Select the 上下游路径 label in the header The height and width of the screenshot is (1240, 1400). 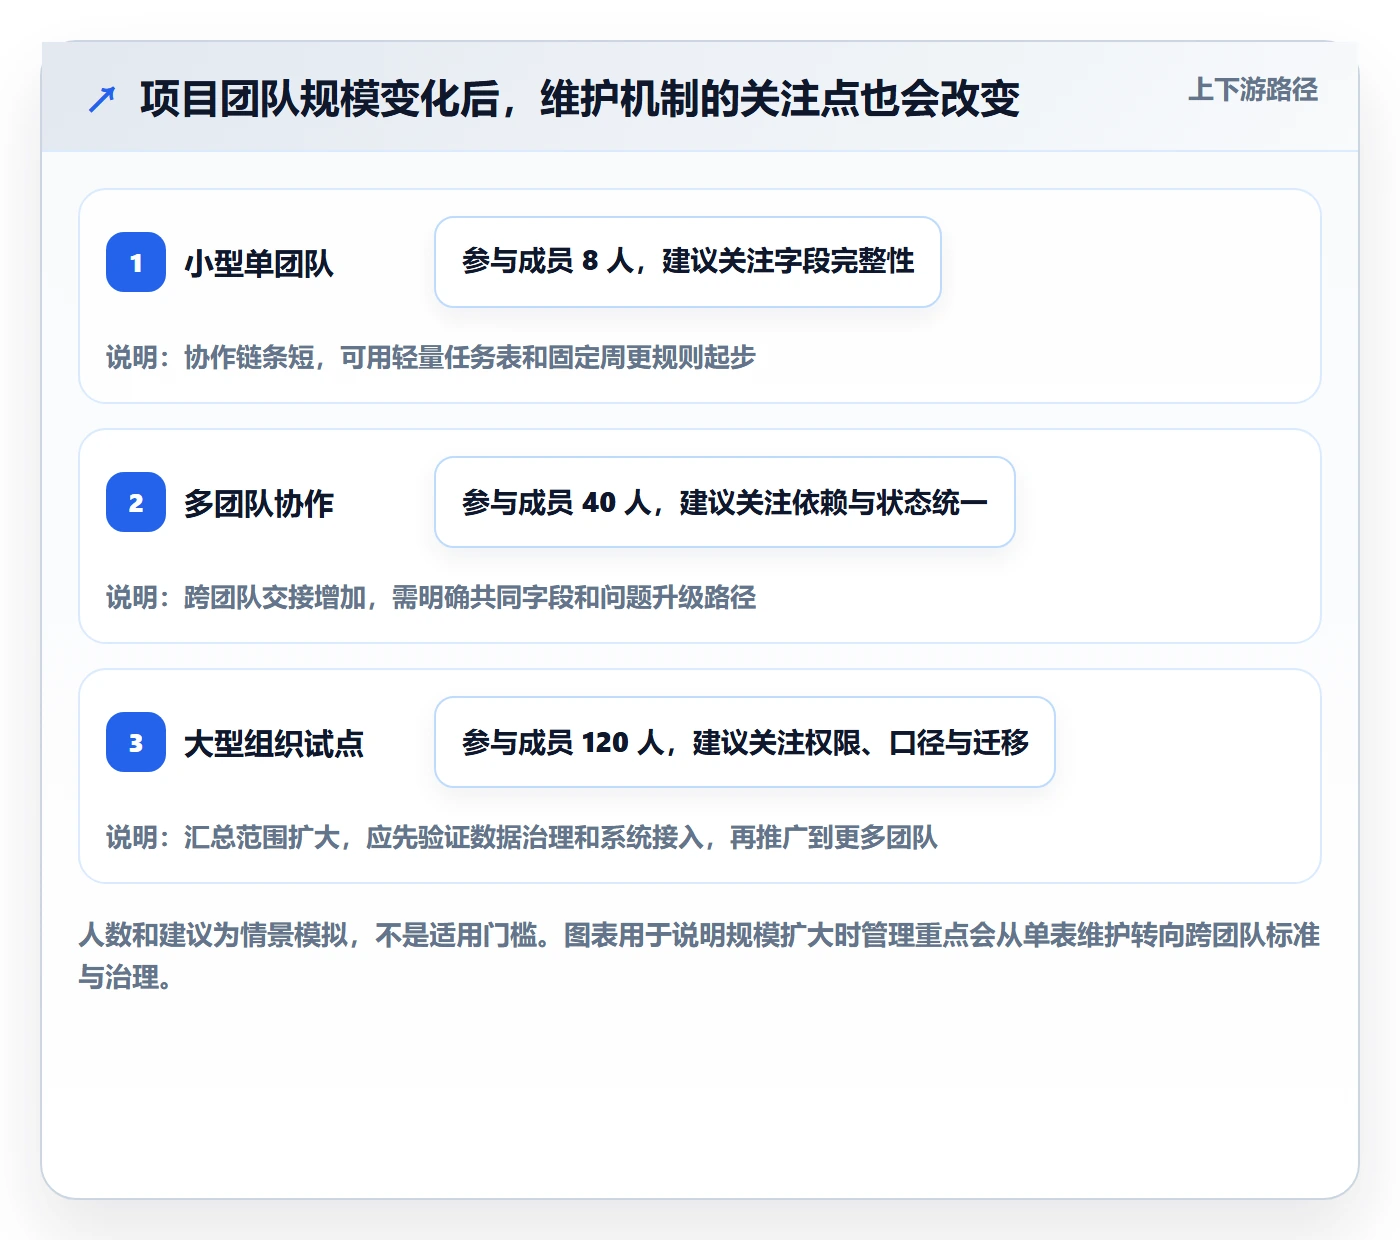pyautogui.click(x=1253, y=90)
